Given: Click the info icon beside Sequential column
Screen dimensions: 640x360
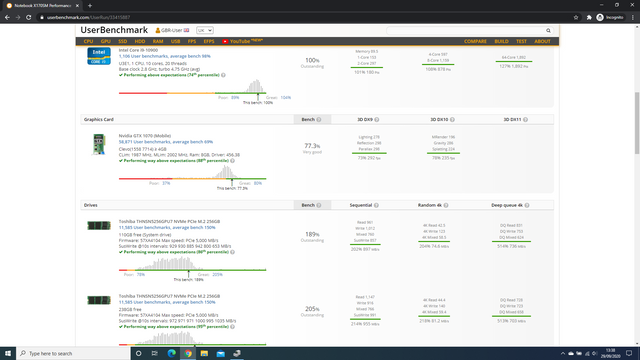Looking at the screenshot, I should (x=376, y=205).
